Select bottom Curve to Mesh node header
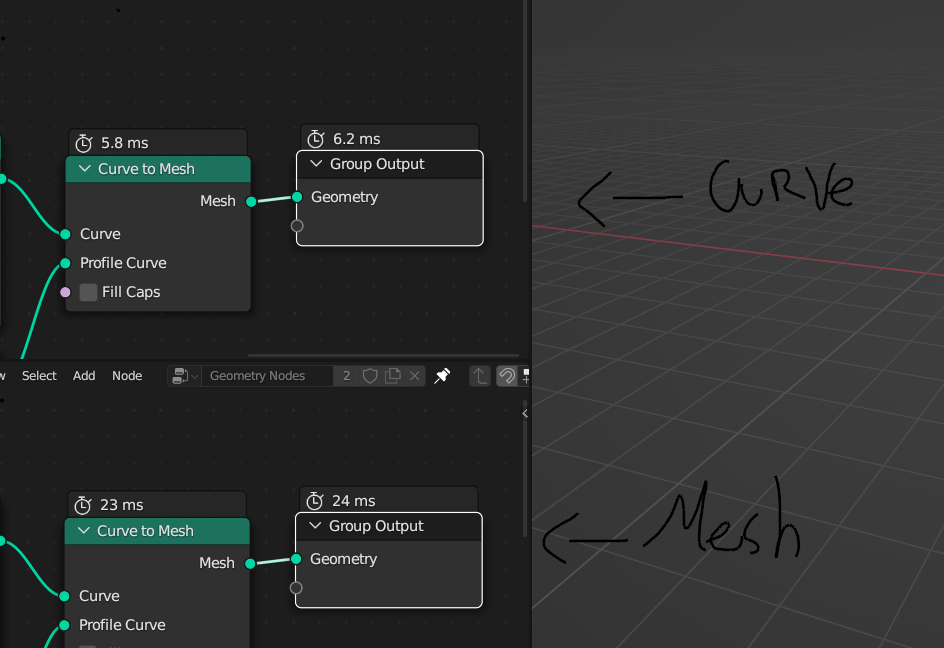 pyautogui.click(x=157, y=531)
